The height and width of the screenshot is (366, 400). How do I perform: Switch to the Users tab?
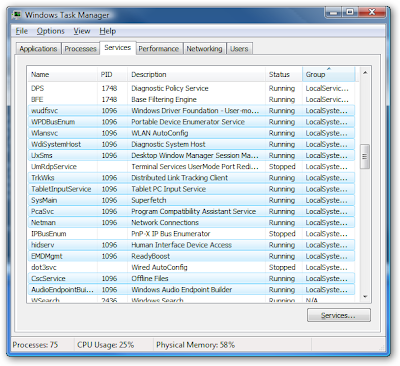click(239, 49)
